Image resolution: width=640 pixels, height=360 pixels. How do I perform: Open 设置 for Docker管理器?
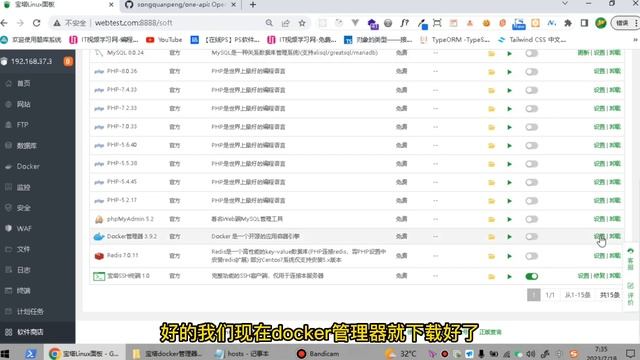click(599, 236)
